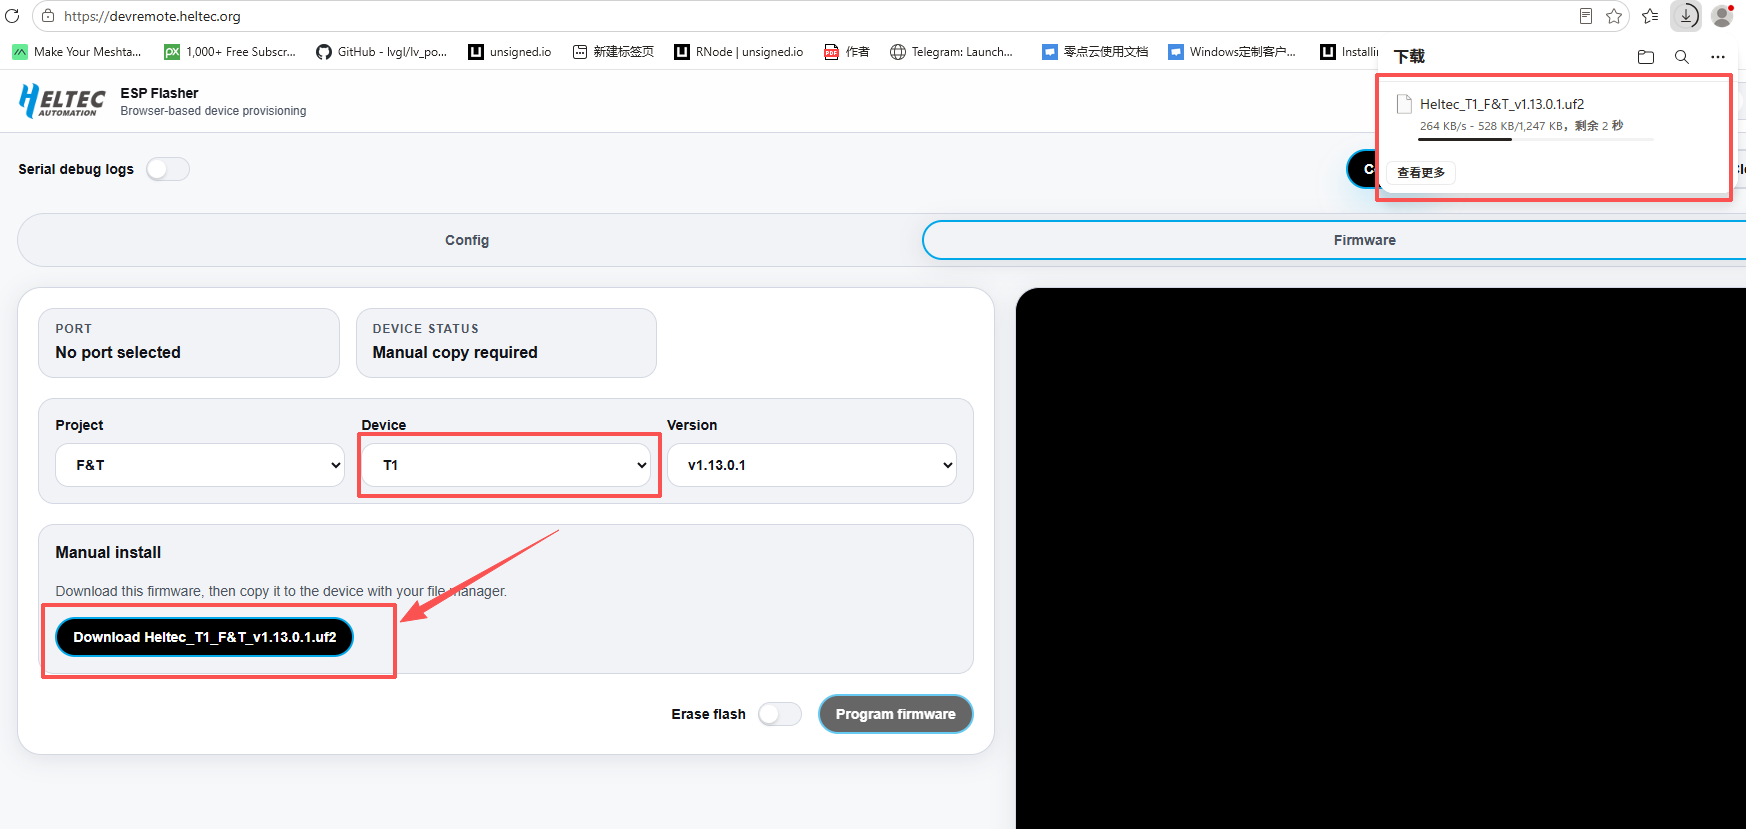Open the browser profile avatar
Viewport: 1746px width, 829px height.
[1722, 16]
